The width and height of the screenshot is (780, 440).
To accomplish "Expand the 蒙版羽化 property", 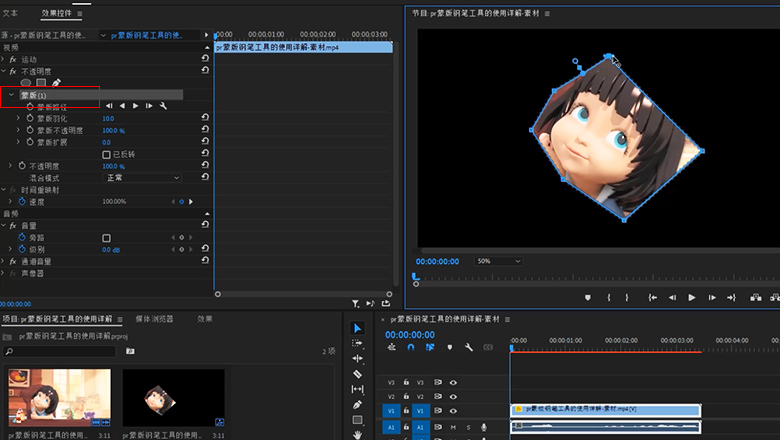I will coord(18,118).
